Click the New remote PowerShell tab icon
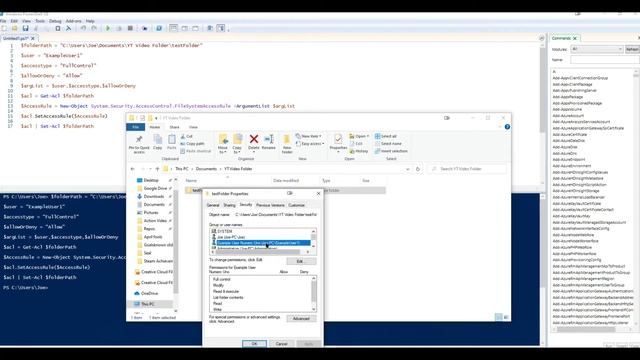Viewport: 640px width, 360px height. pos(144,28)
